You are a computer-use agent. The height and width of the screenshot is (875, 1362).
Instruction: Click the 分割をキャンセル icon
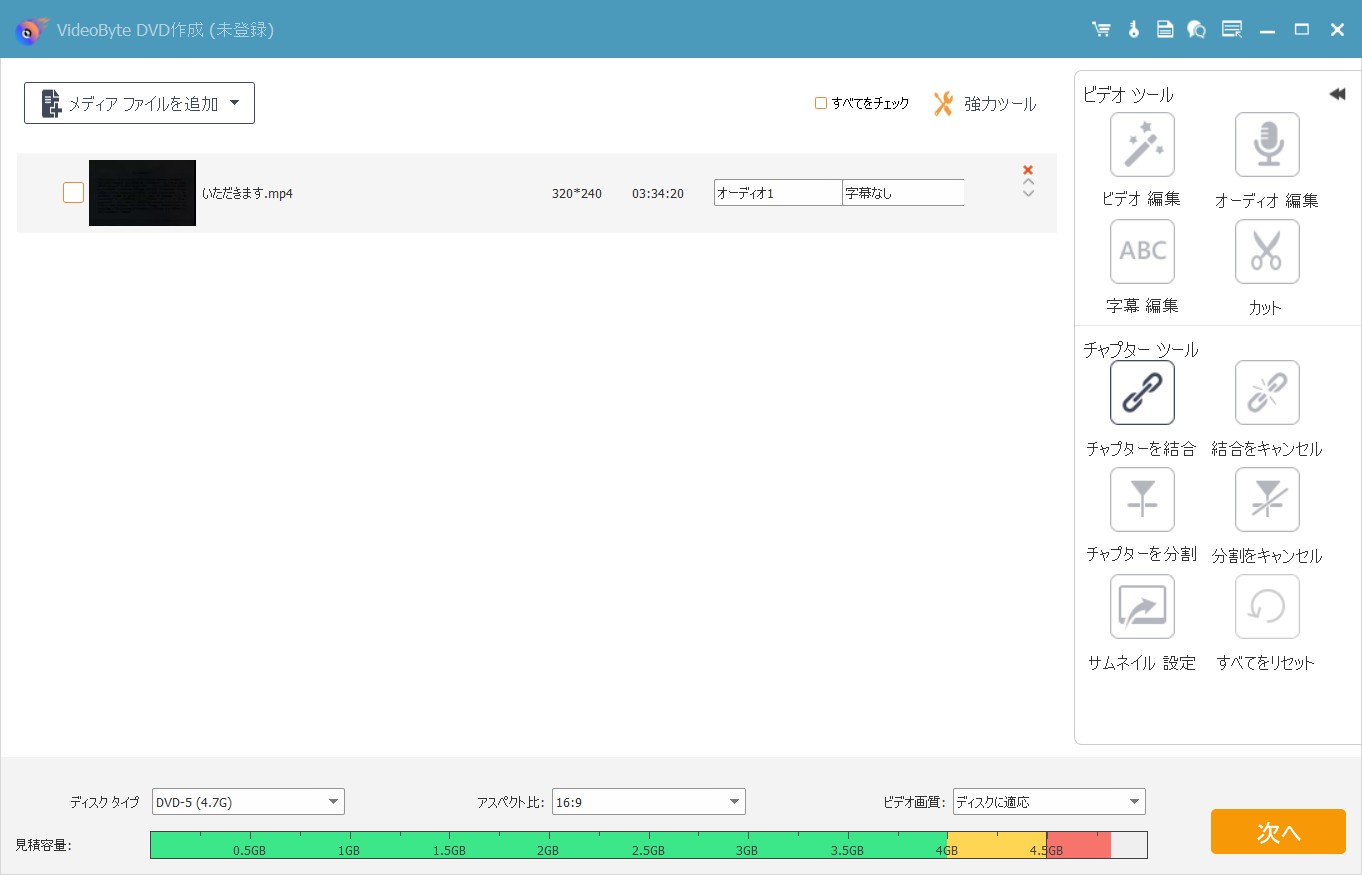coord(1267,500)
